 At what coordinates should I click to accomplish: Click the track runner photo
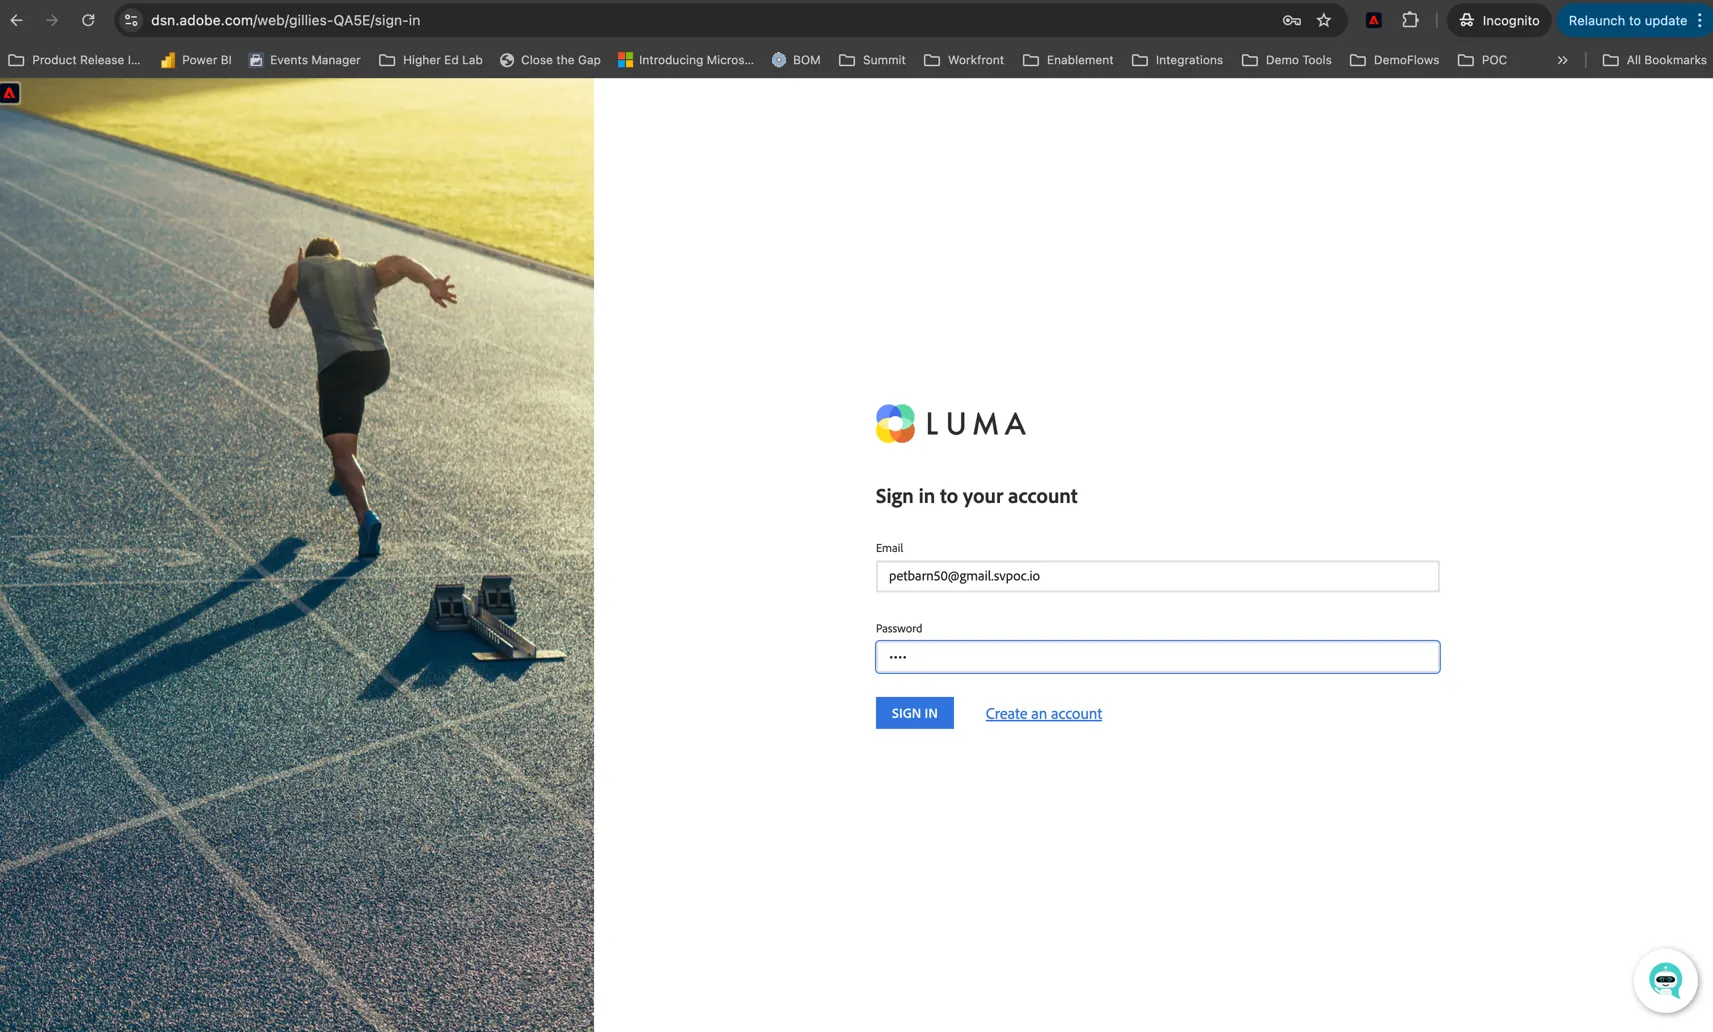click(297, 555)
